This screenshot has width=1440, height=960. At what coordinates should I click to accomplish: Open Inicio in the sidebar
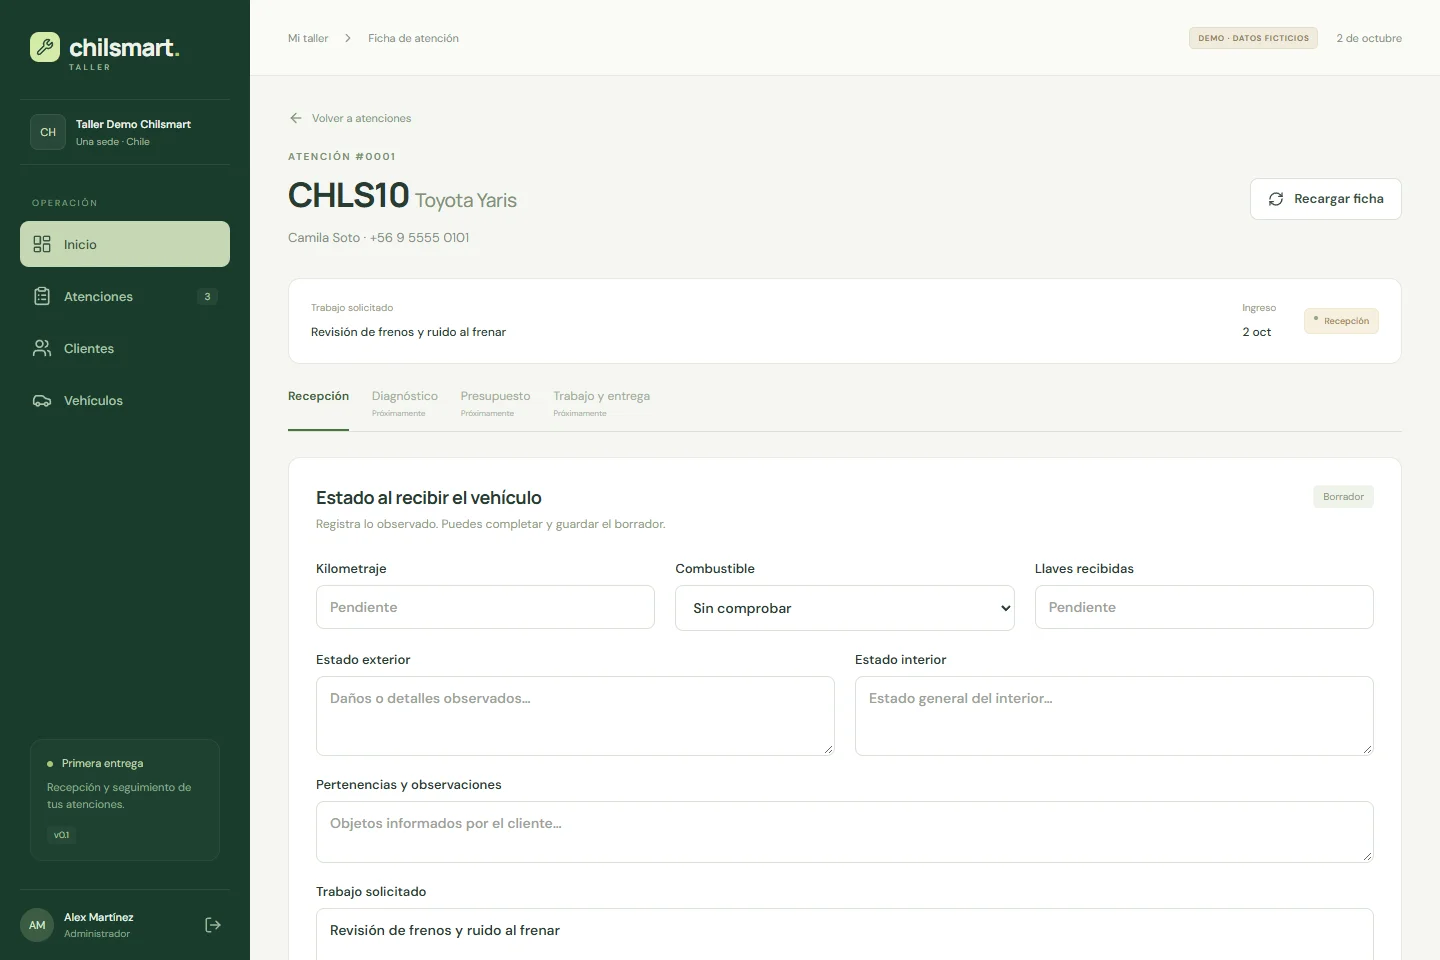coord(125,244)
